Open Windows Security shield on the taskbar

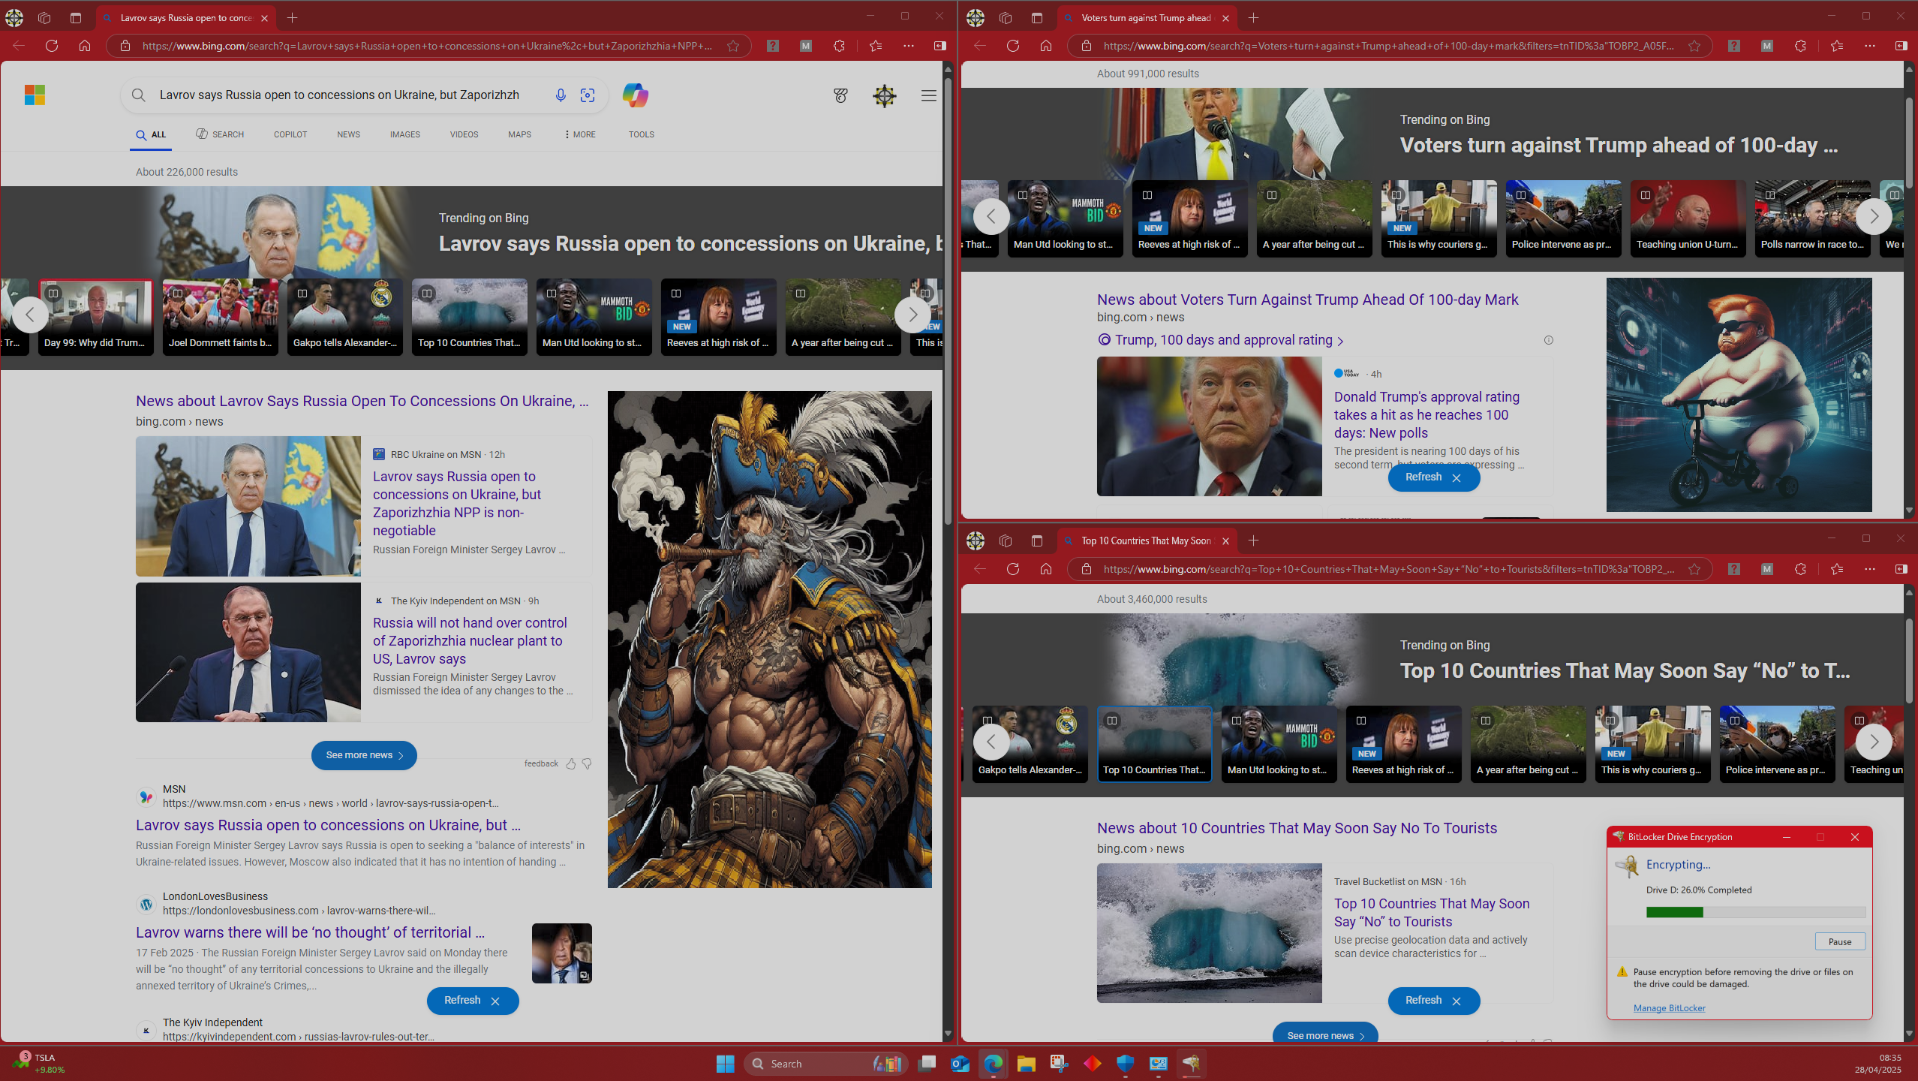(1125, 1063)
